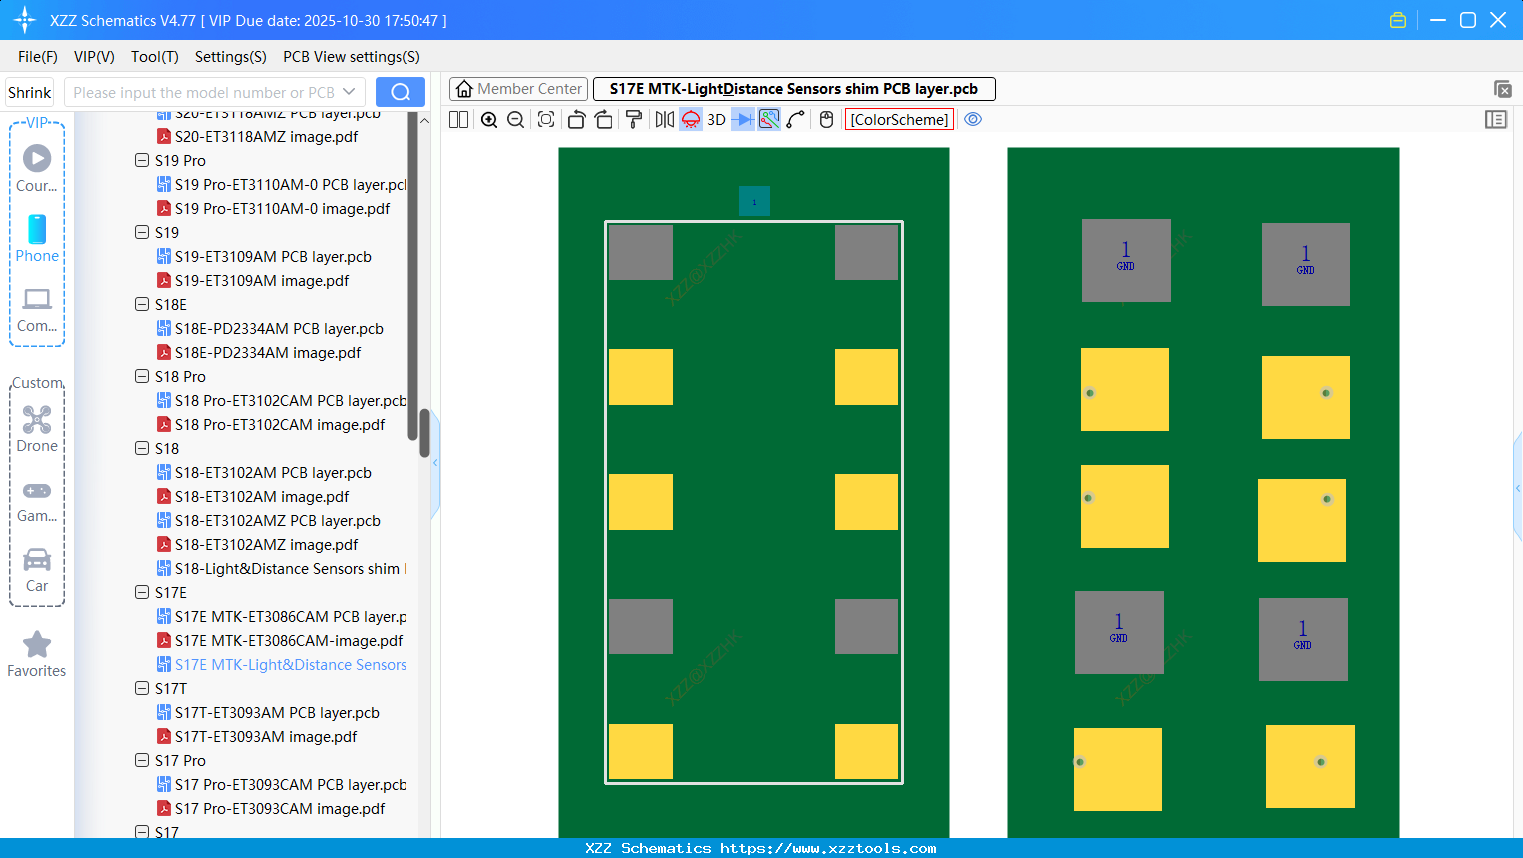Mirror the PCB layout horizontally

coord(663,119)
